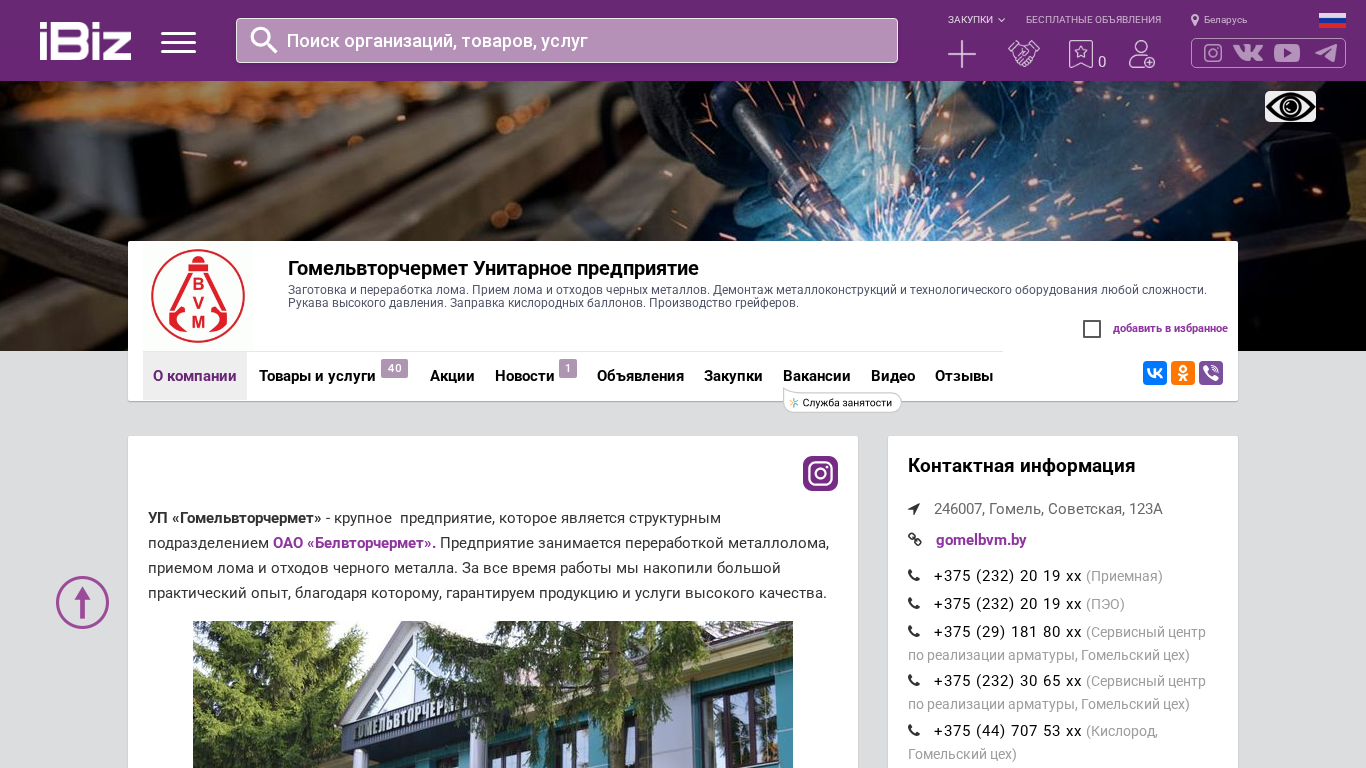1366x768 pixels.
Task: Check the 'добавить в избранное' checkbox
Action: [x=1092, y=329]
